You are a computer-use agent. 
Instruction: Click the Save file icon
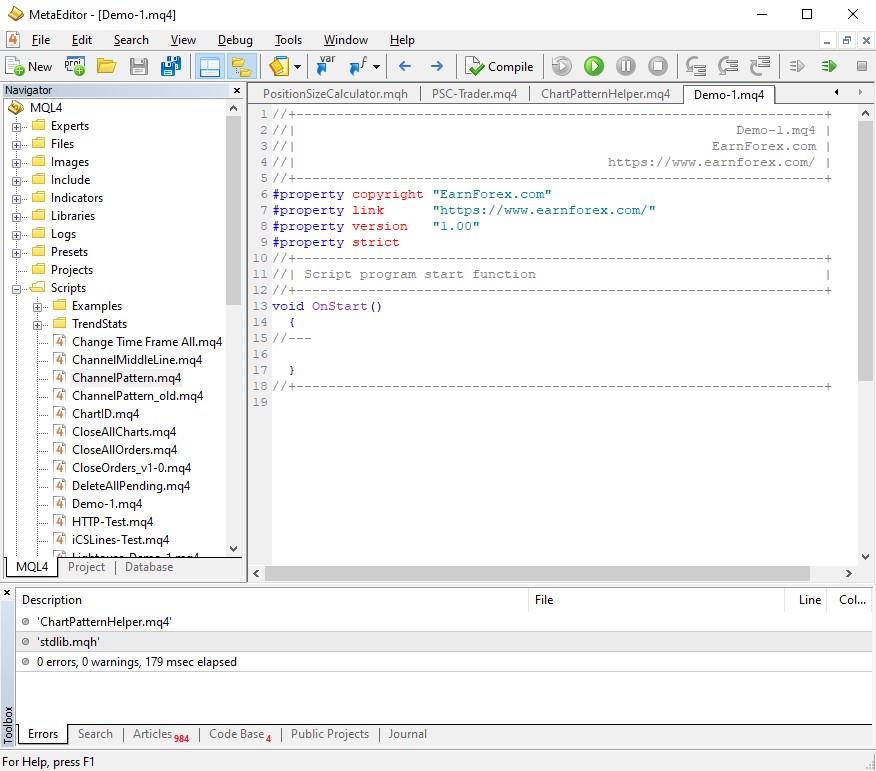coord(139,67)
